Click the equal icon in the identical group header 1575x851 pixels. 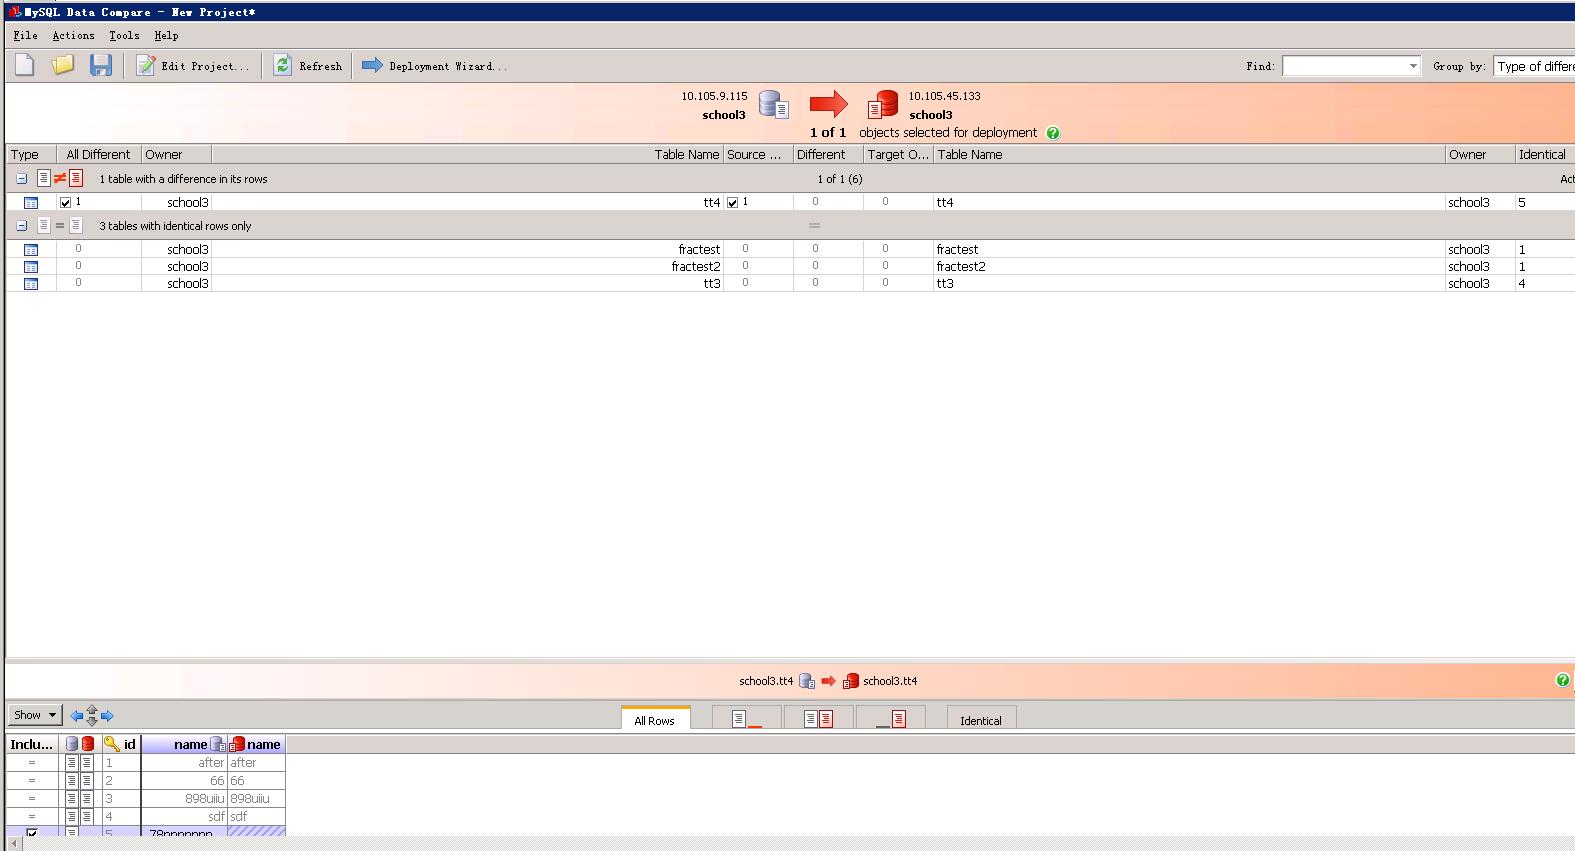click(x=60, y=226)
